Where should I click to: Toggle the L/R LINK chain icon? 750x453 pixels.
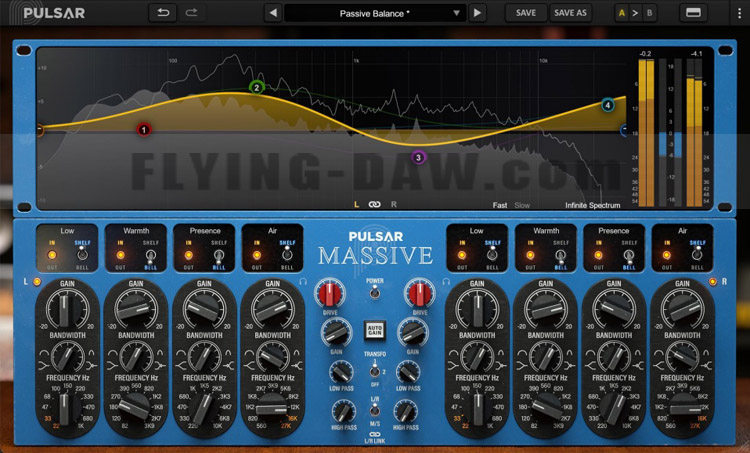tap(375, 434)
